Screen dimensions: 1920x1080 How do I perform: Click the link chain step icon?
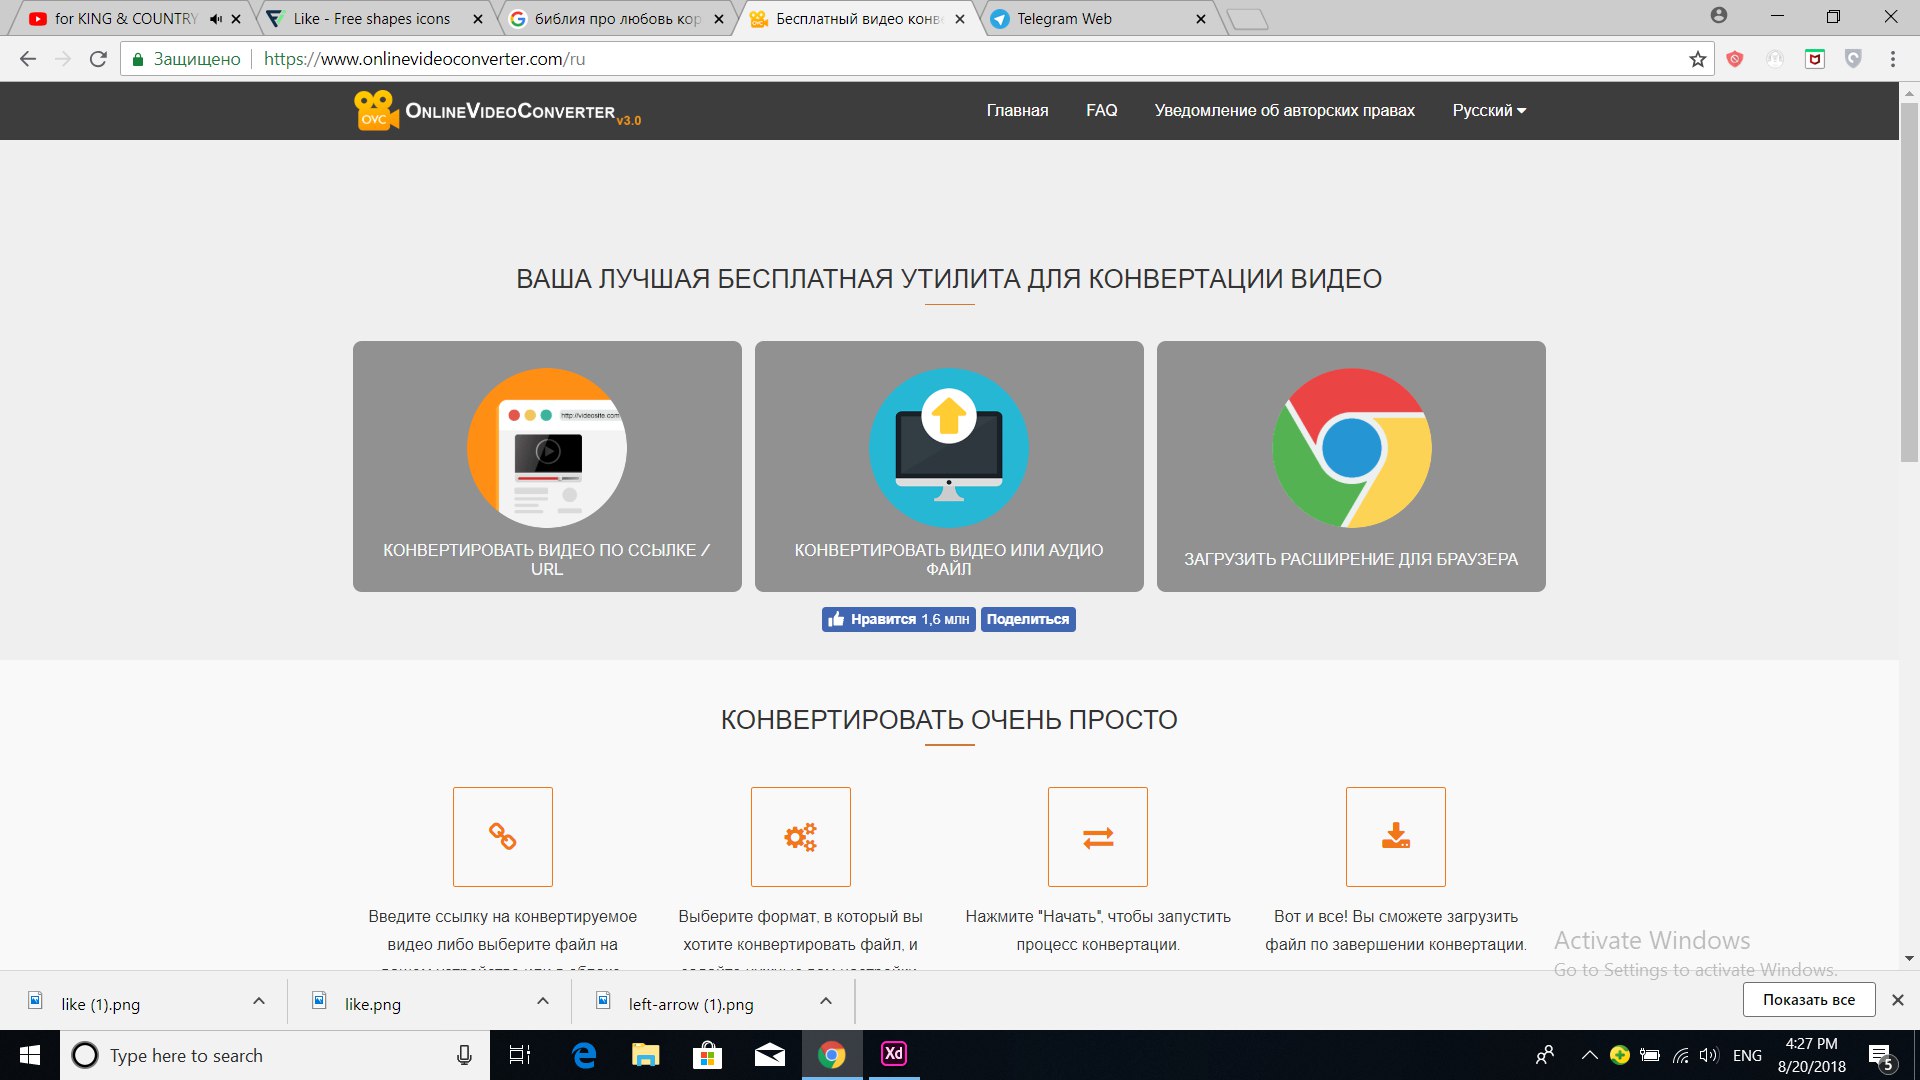click(x=502, y=836)
